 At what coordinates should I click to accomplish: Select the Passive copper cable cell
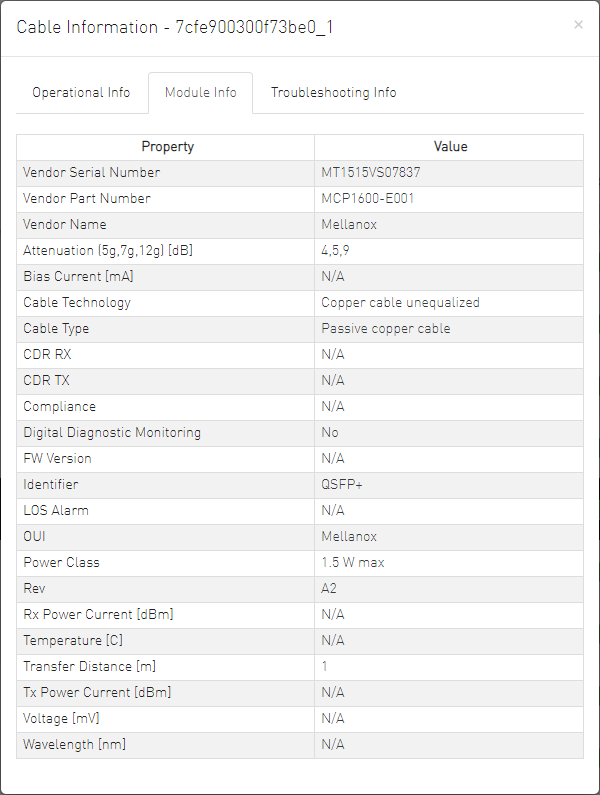point(385,329)
